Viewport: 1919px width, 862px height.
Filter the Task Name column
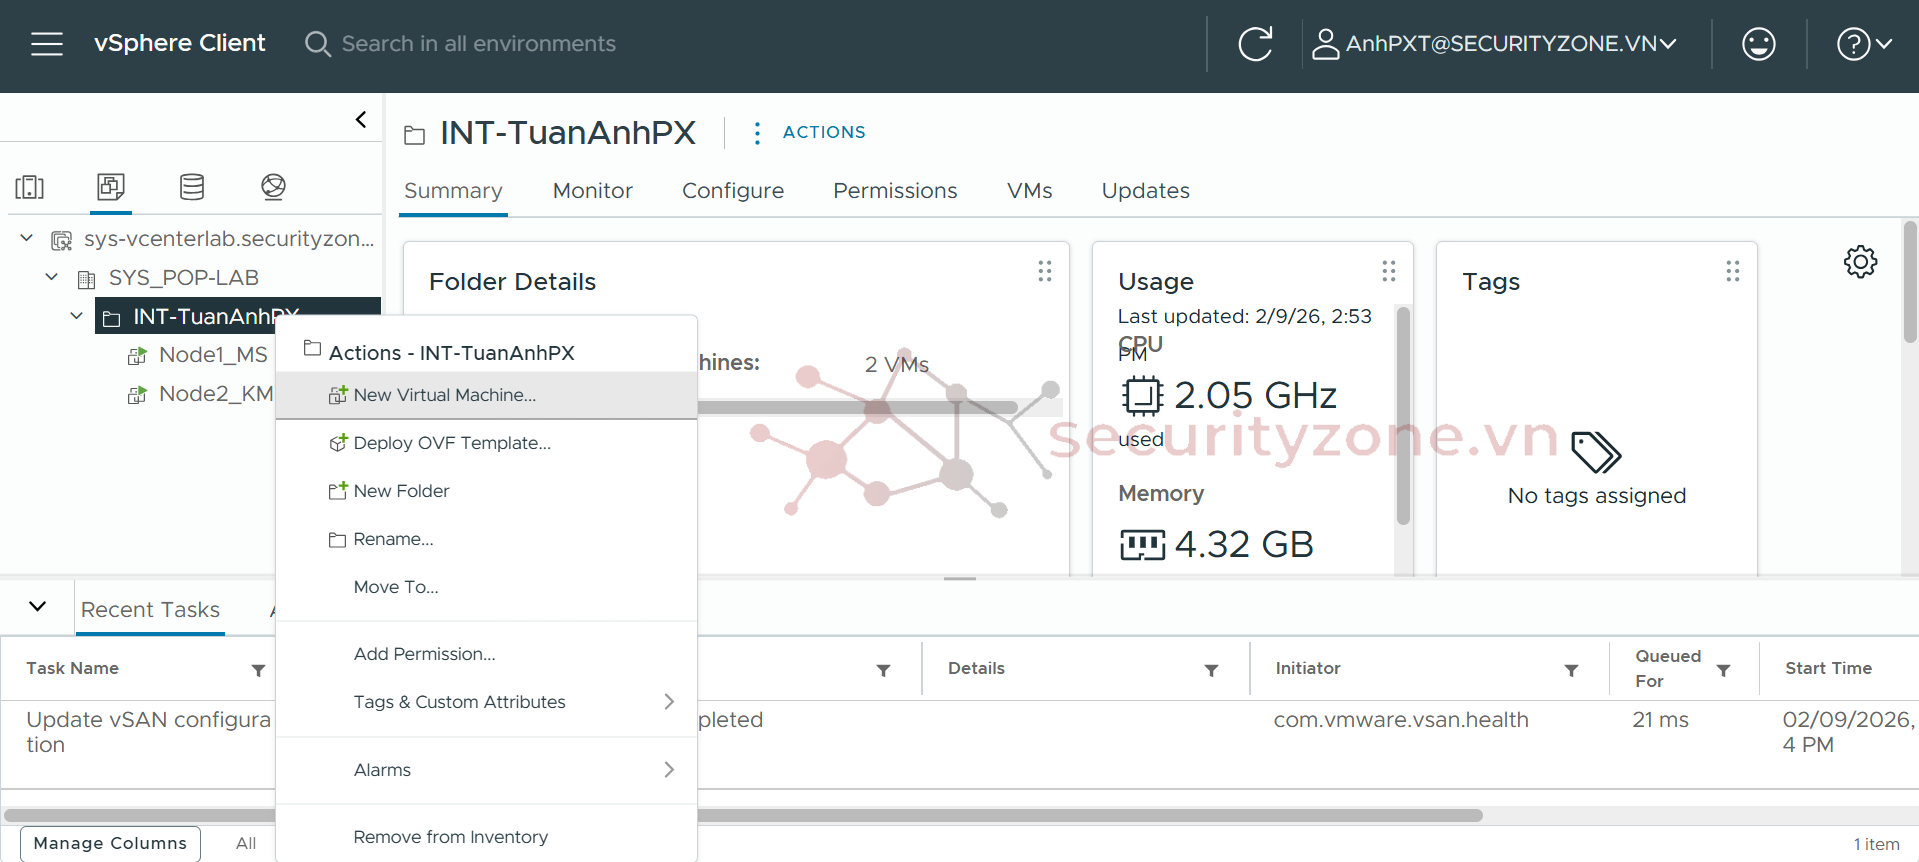pos(258,670)
